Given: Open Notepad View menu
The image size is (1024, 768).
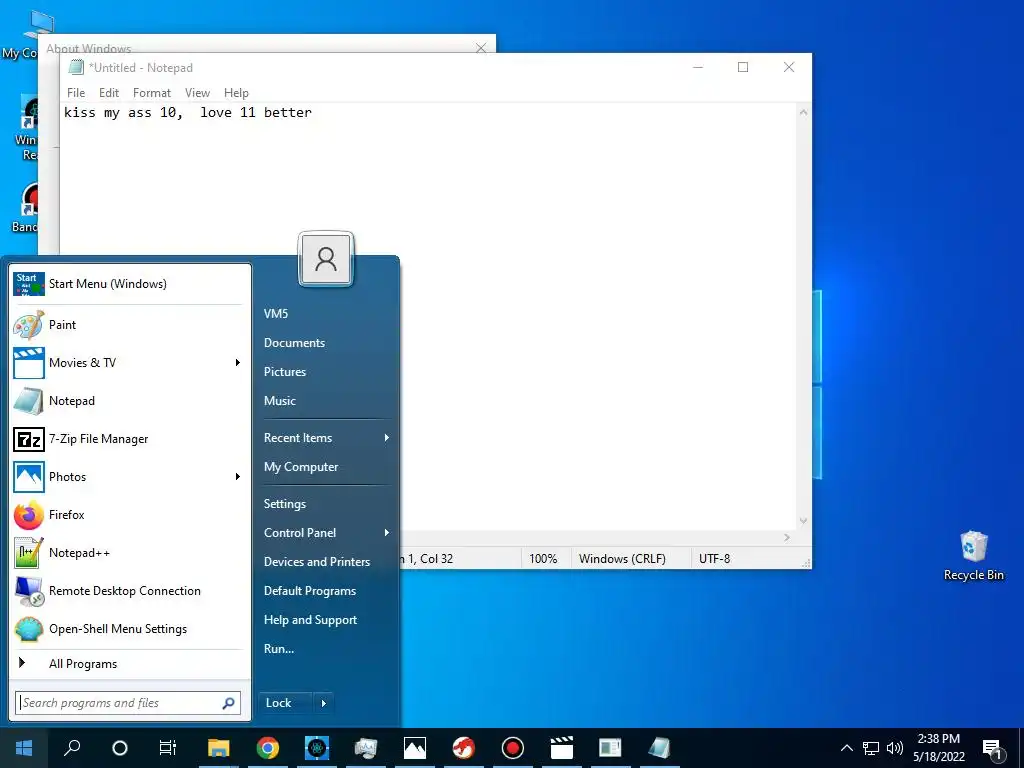Looking at the screenshot, I should coord(197,93).
